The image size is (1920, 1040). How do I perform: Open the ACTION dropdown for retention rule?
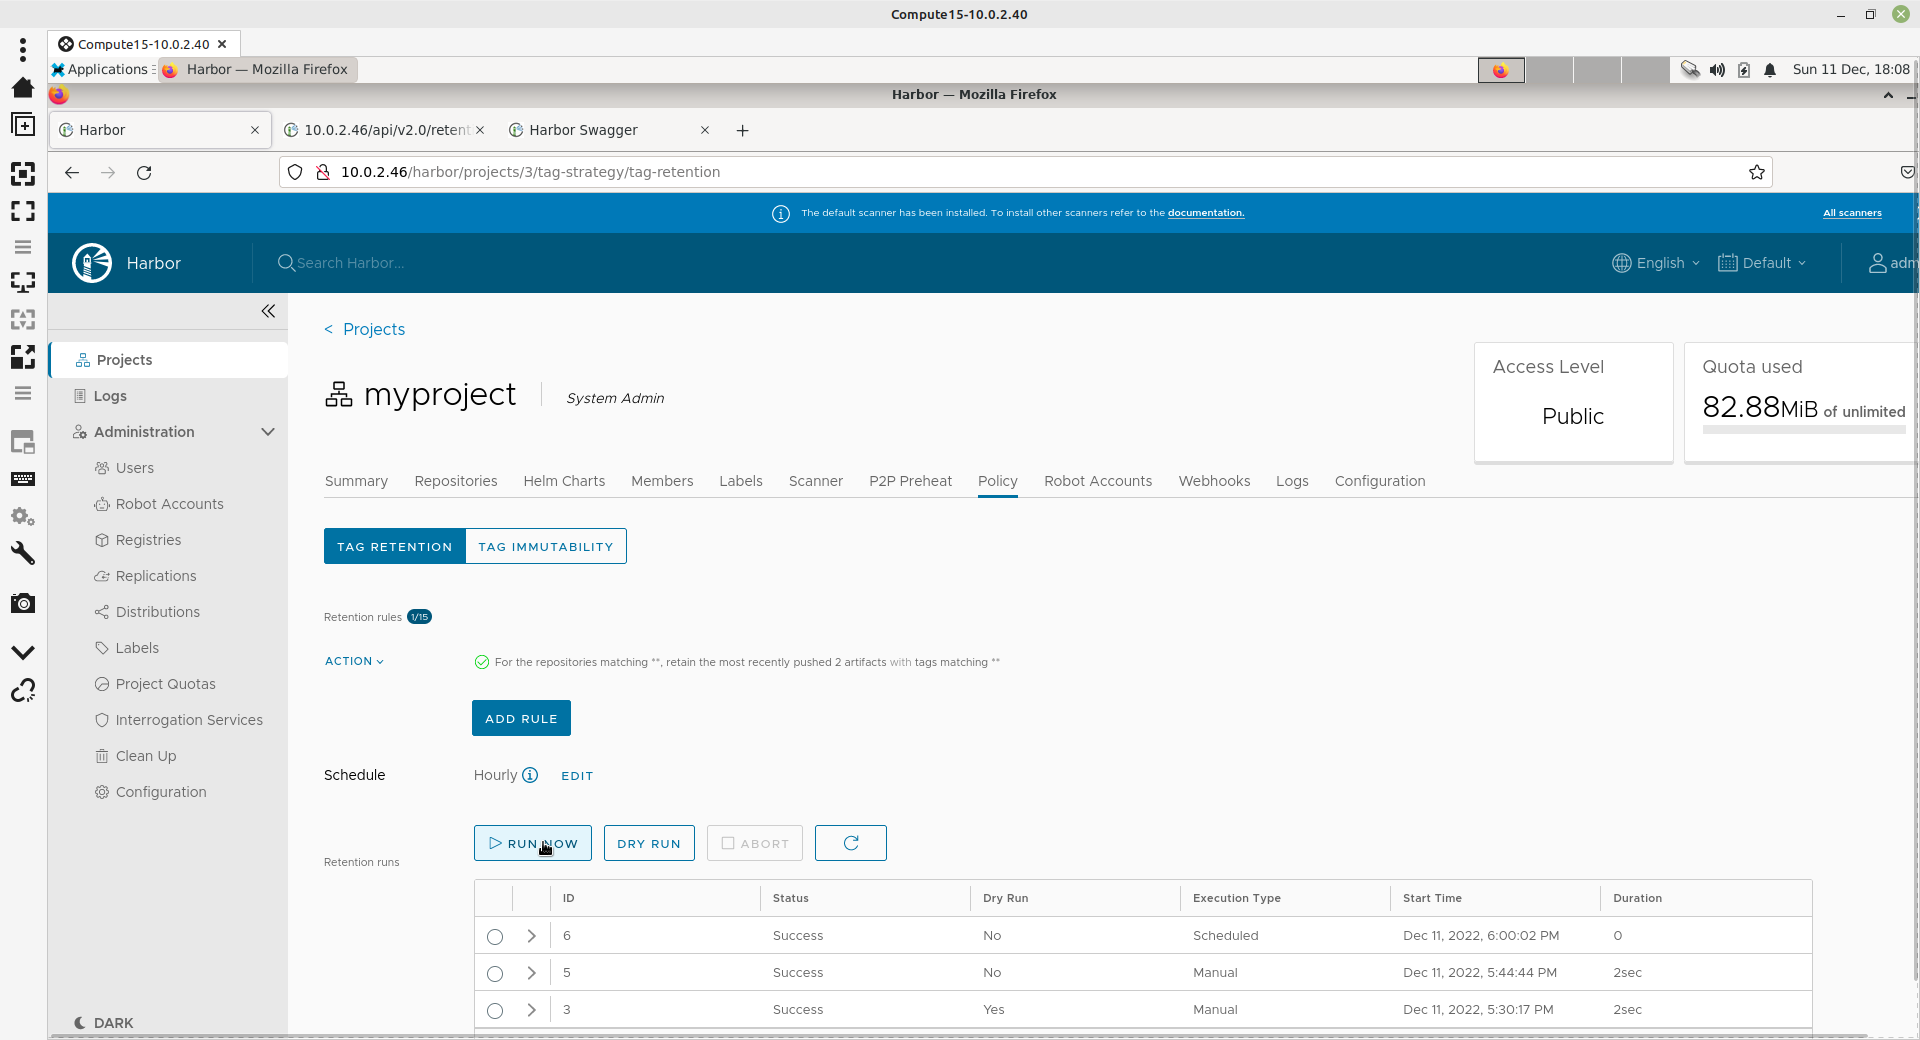pos(354,661)
